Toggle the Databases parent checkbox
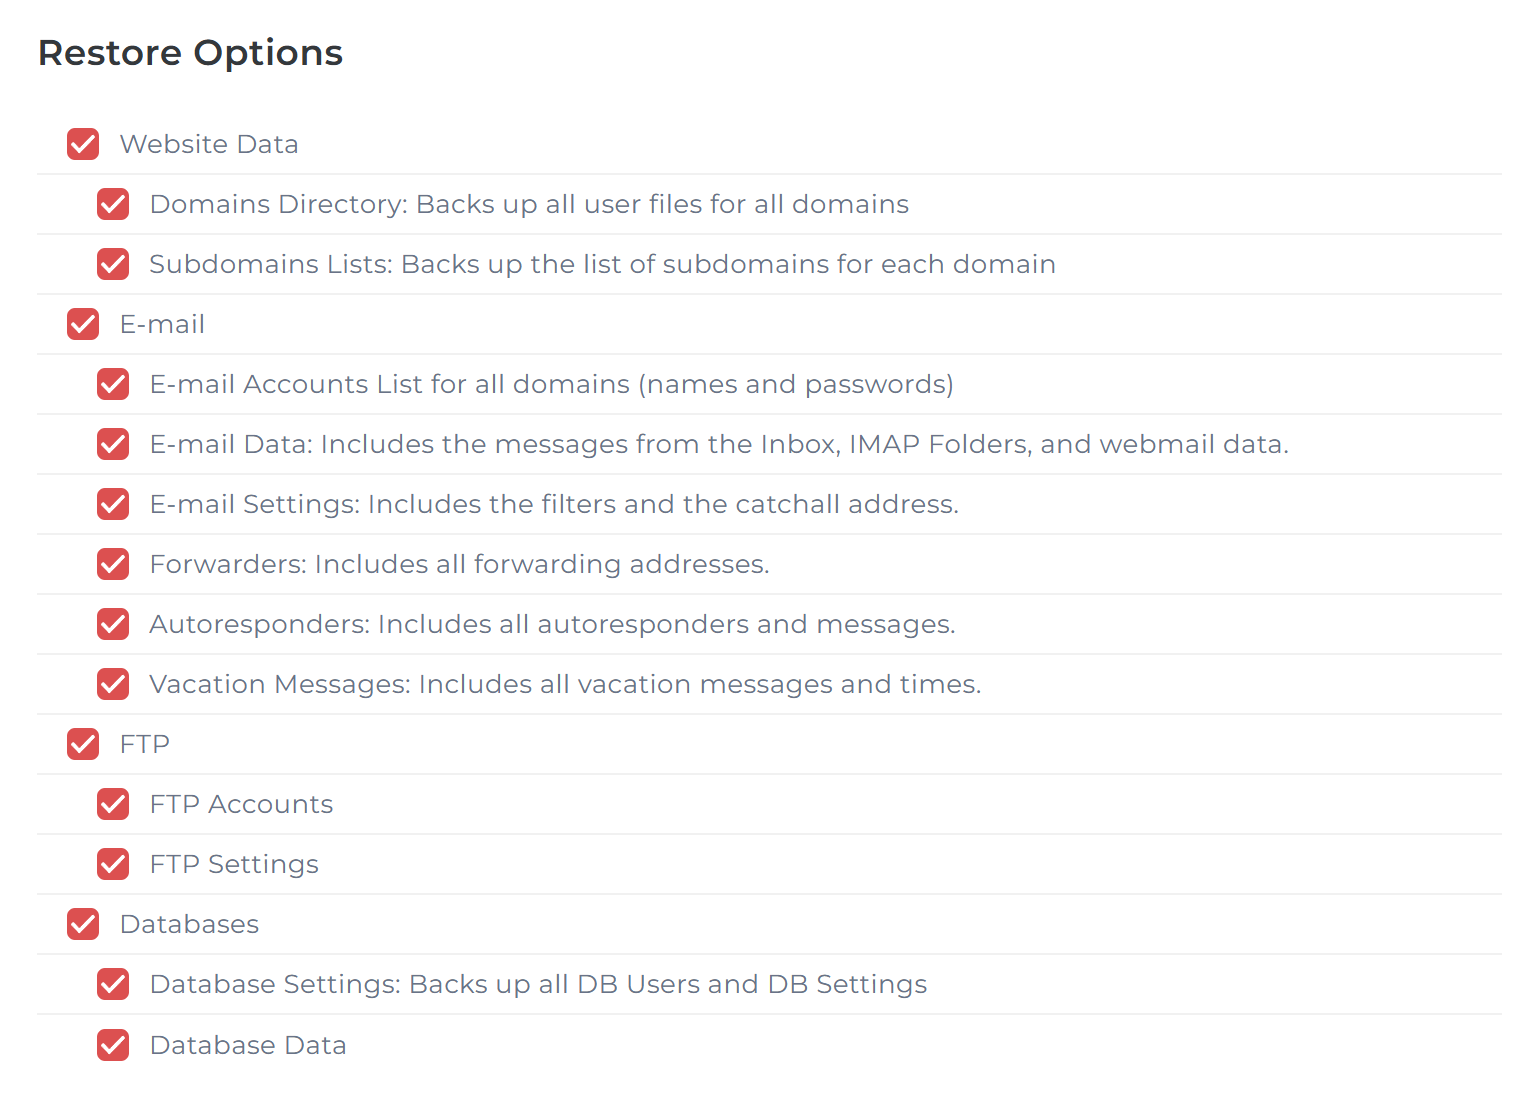 (83, 924)
